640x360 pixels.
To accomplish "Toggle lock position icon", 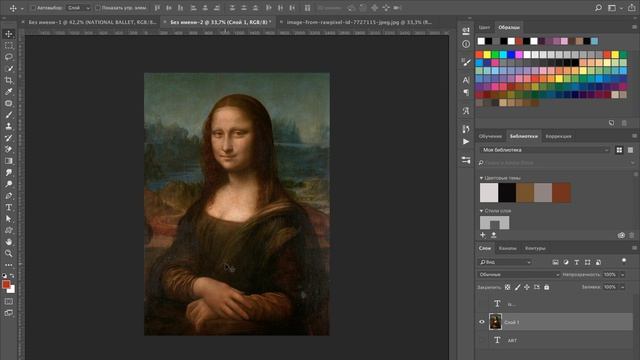I will click(x=527, y=287).
